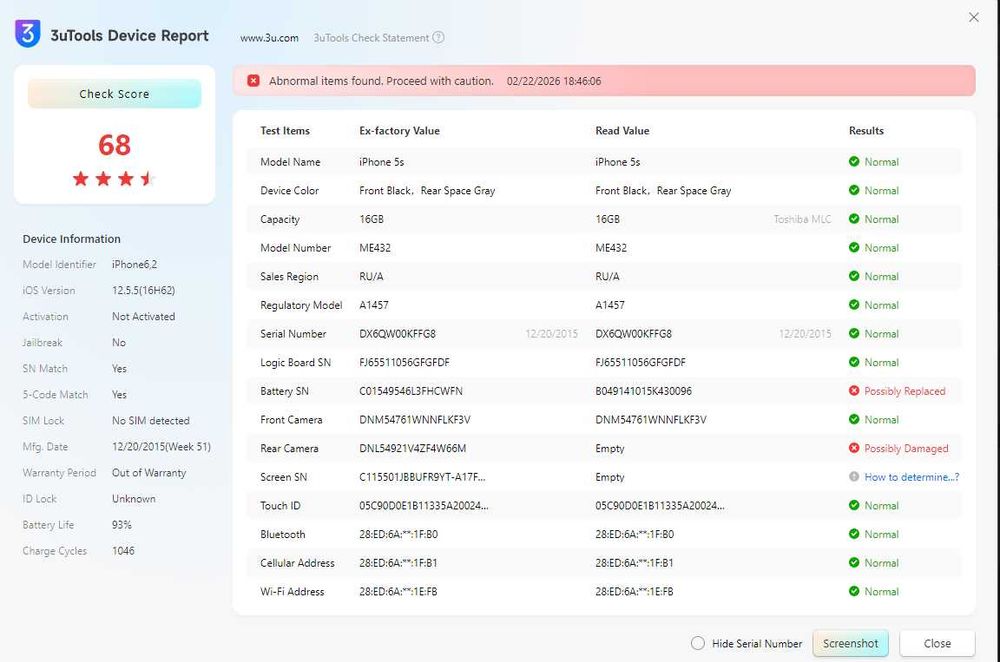1000x662 pixels.
Task: Click green check icon in Model Name row
Action: [854, 161]
